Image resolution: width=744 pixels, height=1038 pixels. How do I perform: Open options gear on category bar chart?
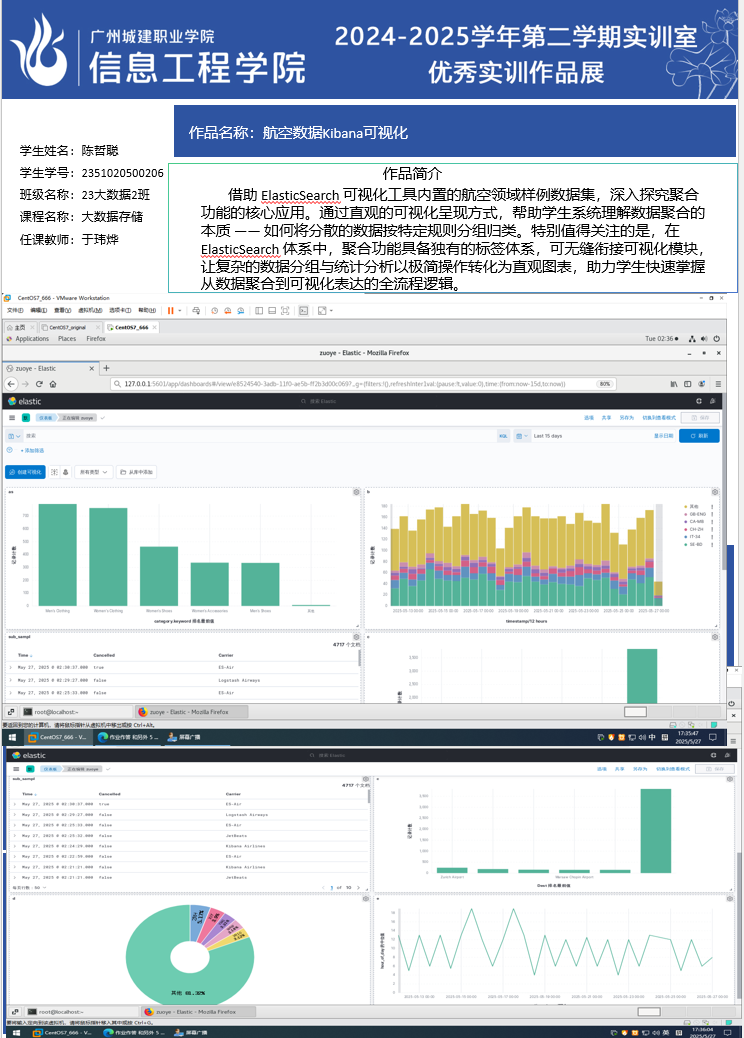pos(355,492)
